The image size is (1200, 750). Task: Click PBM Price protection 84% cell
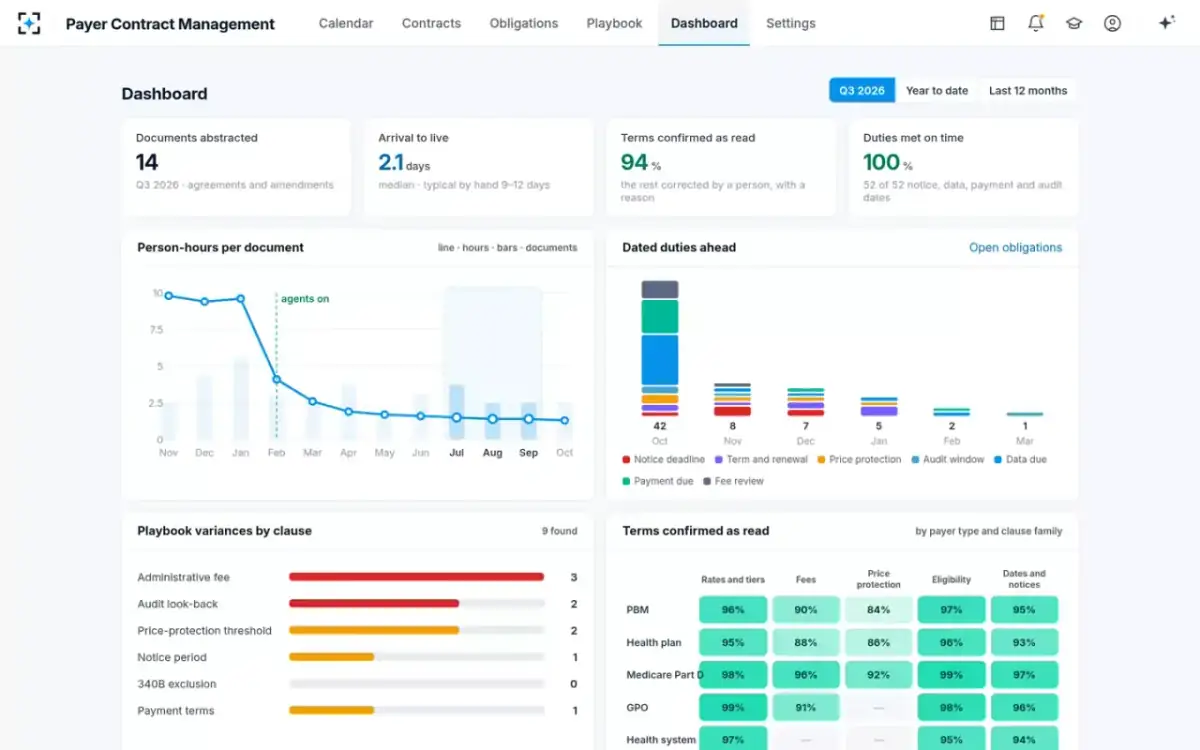click(879, 610)
